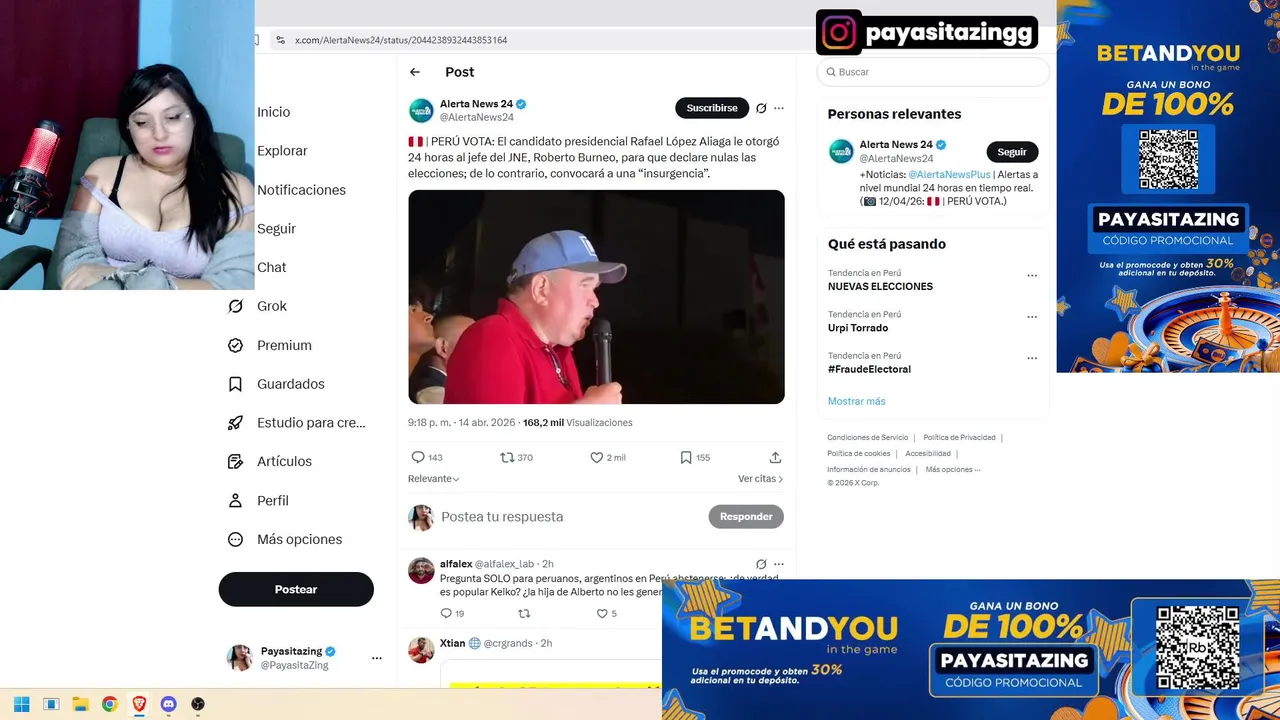Open Política de Privacidad link
The height and width of the screenshot is (720, 1280).
[959, 438]
